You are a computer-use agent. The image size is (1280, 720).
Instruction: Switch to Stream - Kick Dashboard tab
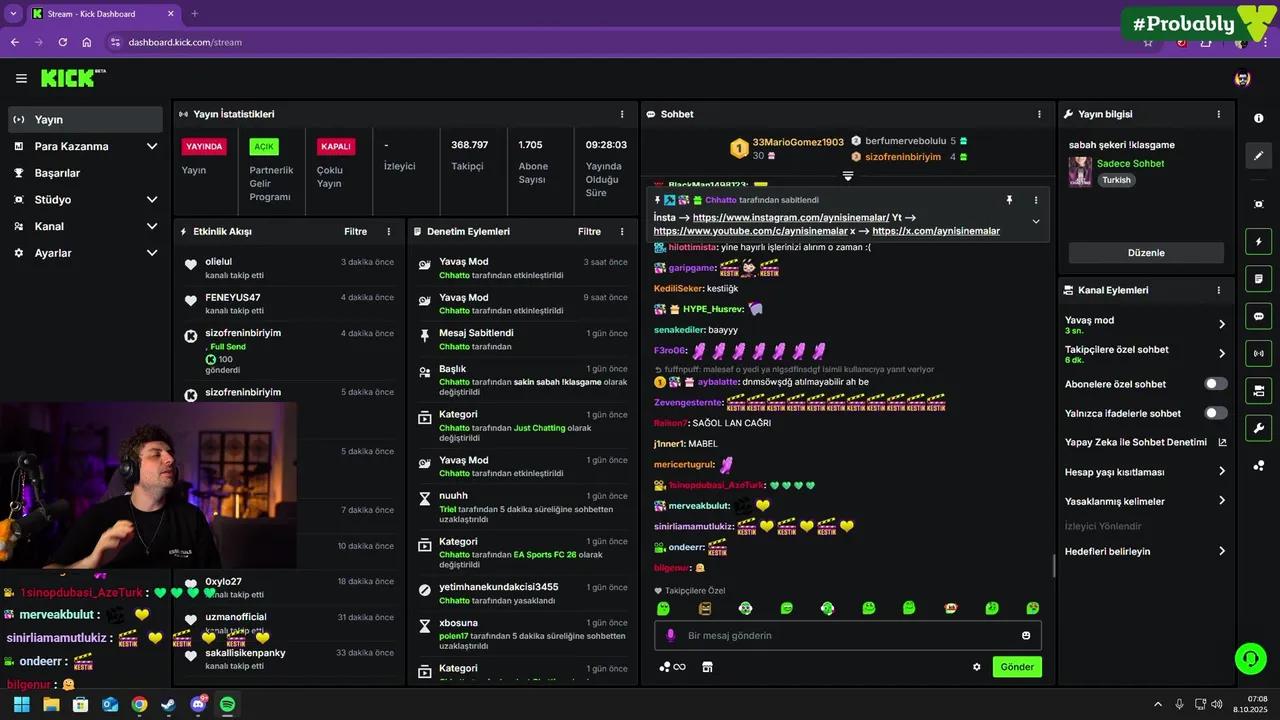coord(102,14)
